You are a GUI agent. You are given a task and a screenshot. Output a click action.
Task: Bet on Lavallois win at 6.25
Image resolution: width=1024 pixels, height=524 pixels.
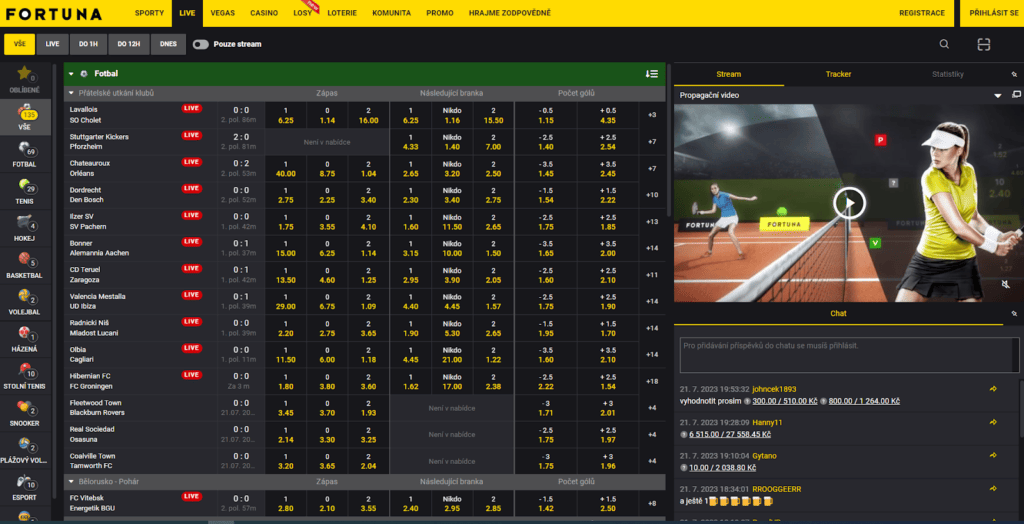pyautogui.click(x=286, y=115)
